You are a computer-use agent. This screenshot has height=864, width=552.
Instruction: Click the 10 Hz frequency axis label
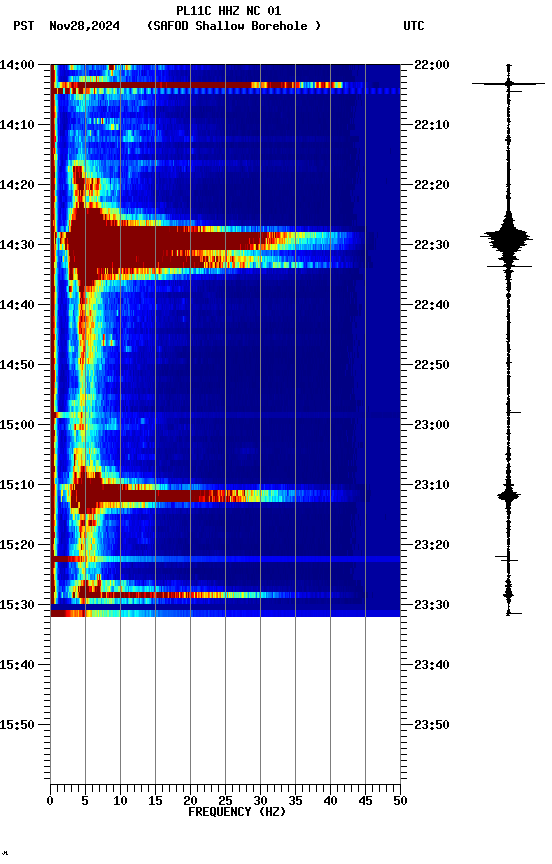[120, 801]
